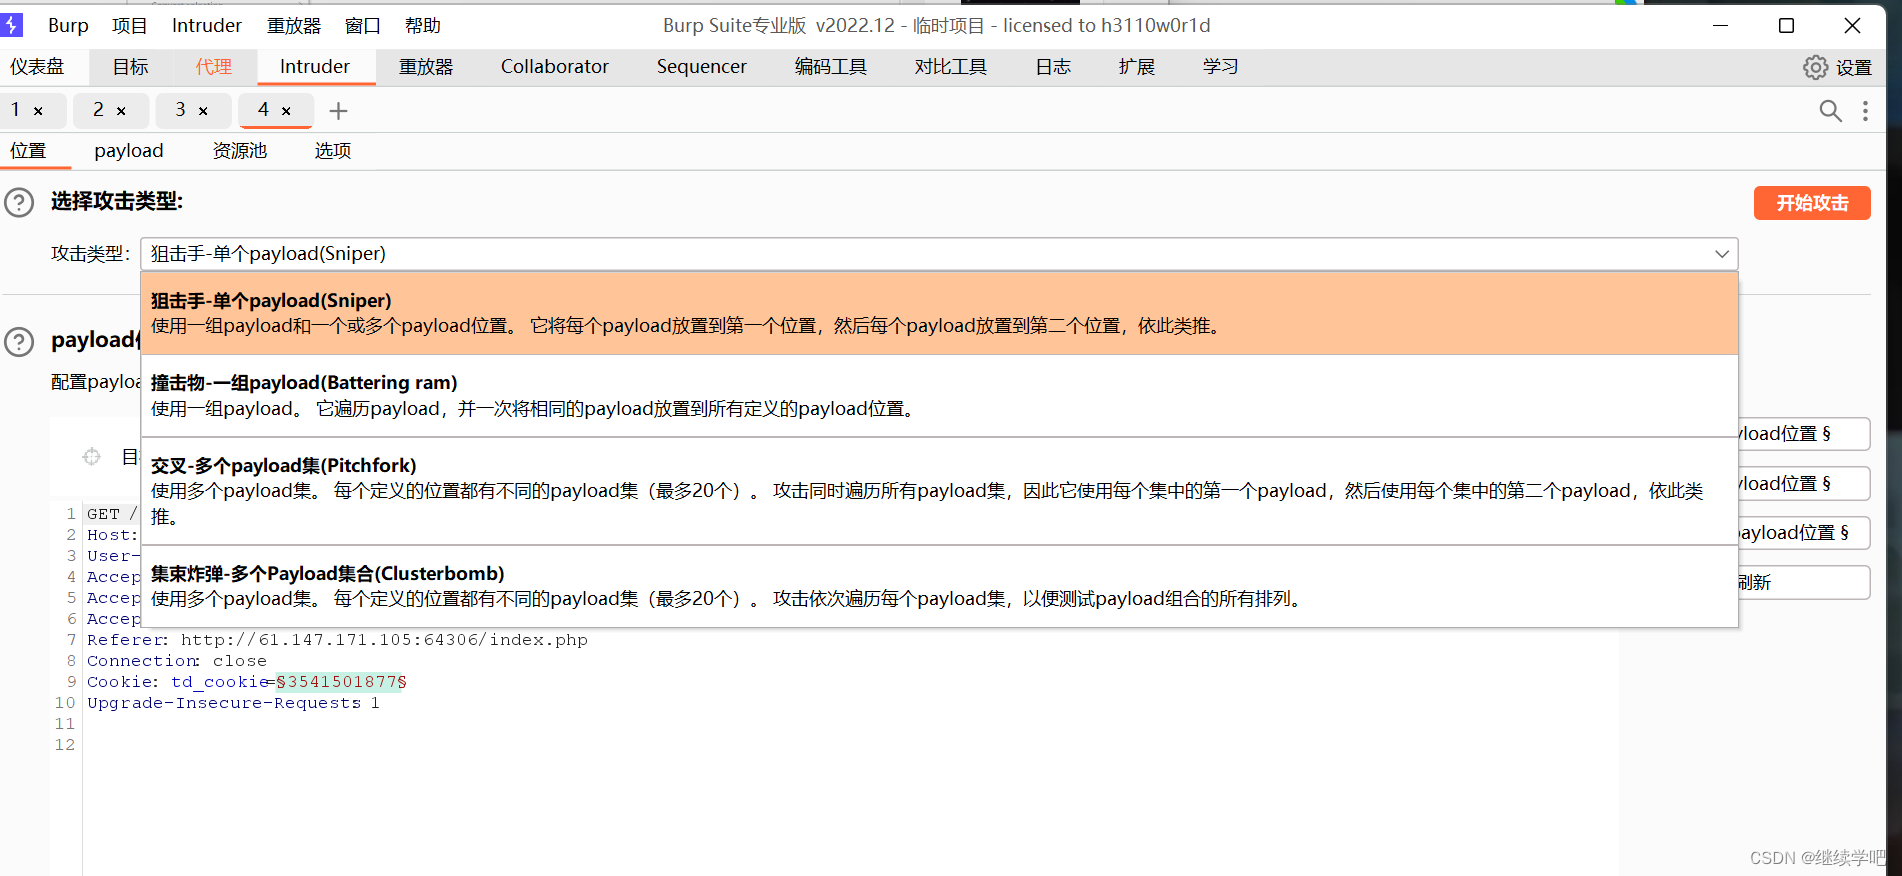1902x876 pixels.
Task: Open the settings gear icon
Action: pyautogui.click(x=1815, y=67)
